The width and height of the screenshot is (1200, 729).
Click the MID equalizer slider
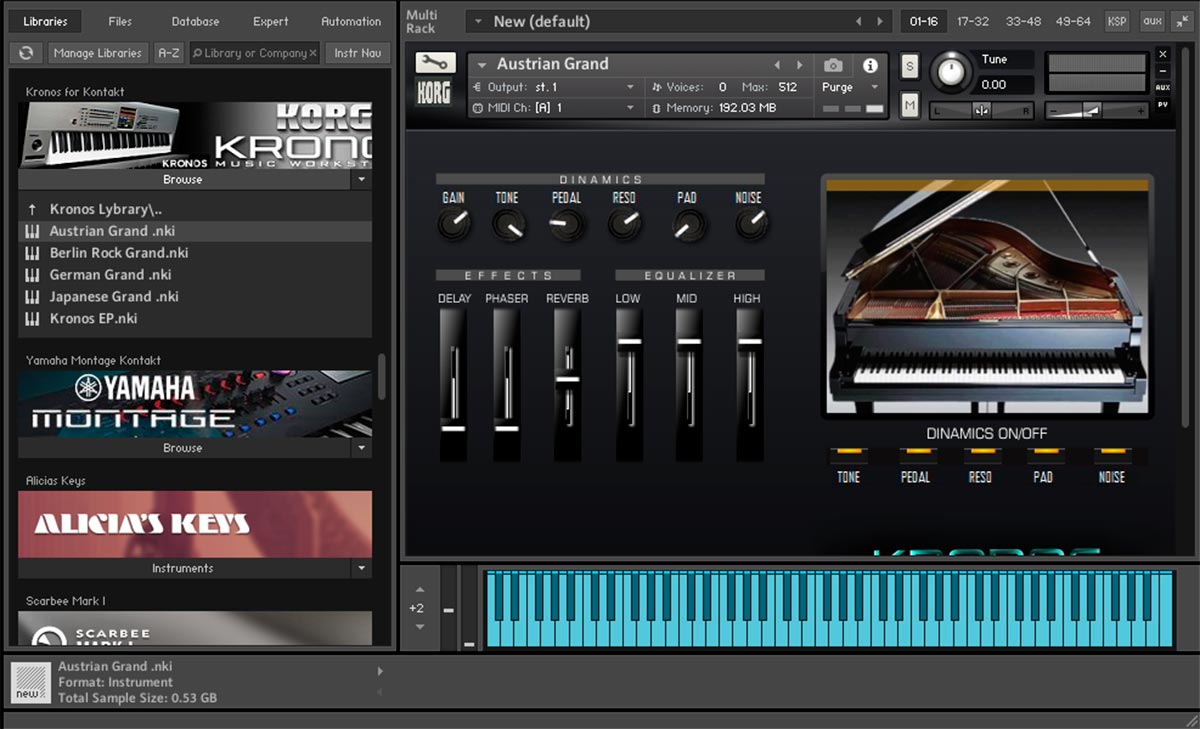[x=689, y=385]
